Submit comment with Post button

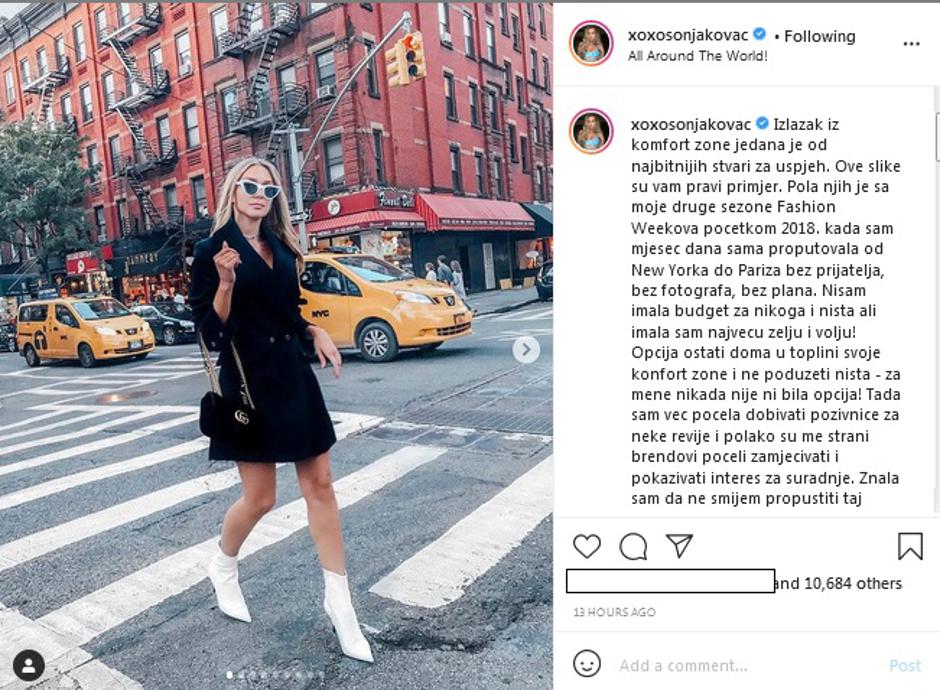(905, 665)
